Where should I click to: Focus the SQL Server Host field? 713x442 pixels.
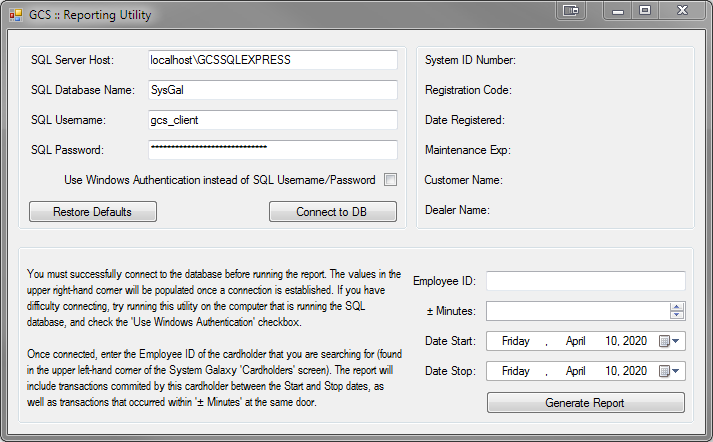273,60
